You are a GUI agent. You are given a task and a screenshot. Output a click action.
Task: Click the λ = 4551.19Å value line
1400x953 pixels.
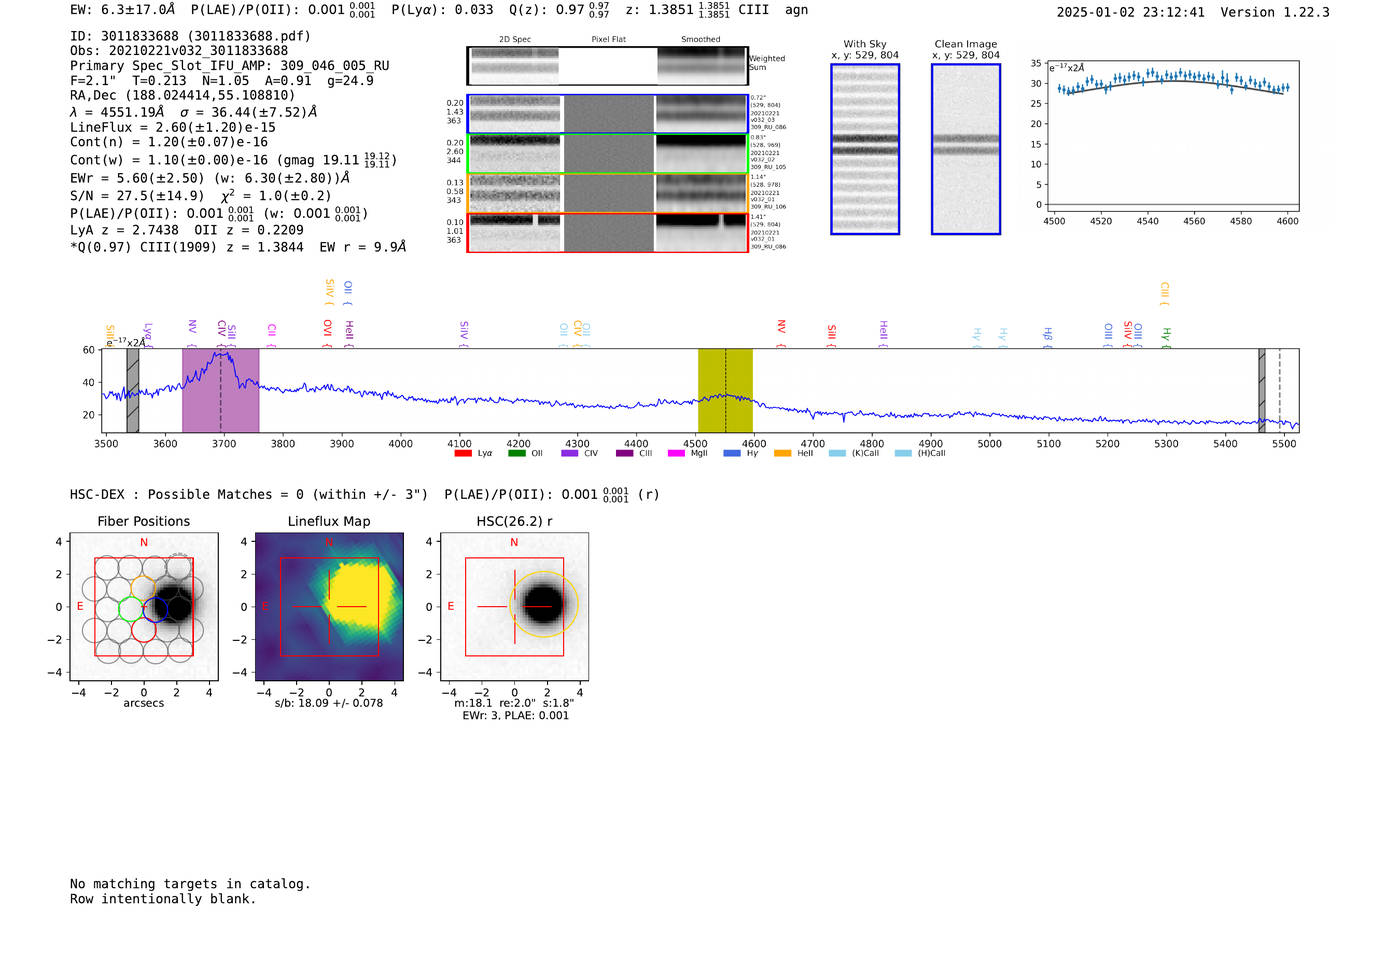click(x=194, y=112)
